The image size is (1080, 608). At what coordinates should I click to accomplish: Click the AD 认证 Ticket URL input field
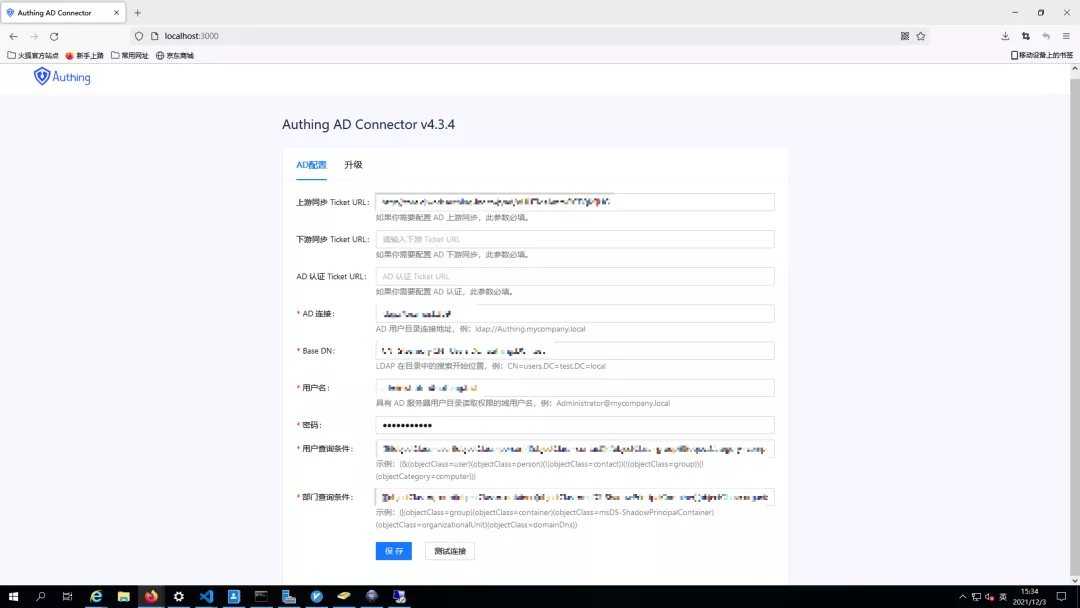[x=574, y=276]
